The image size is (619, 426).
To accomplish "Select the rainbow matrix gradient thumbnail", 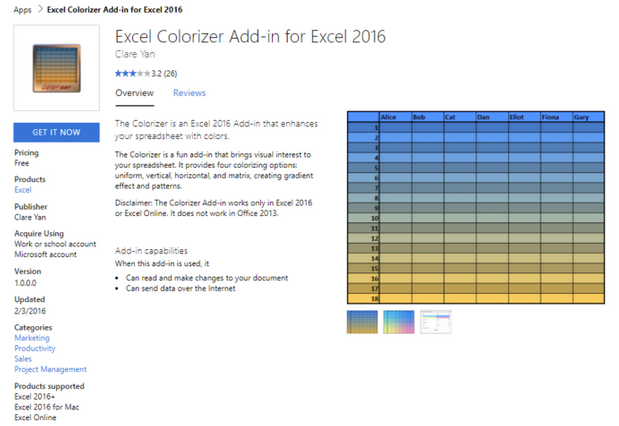I will click(x=399, y=322).
